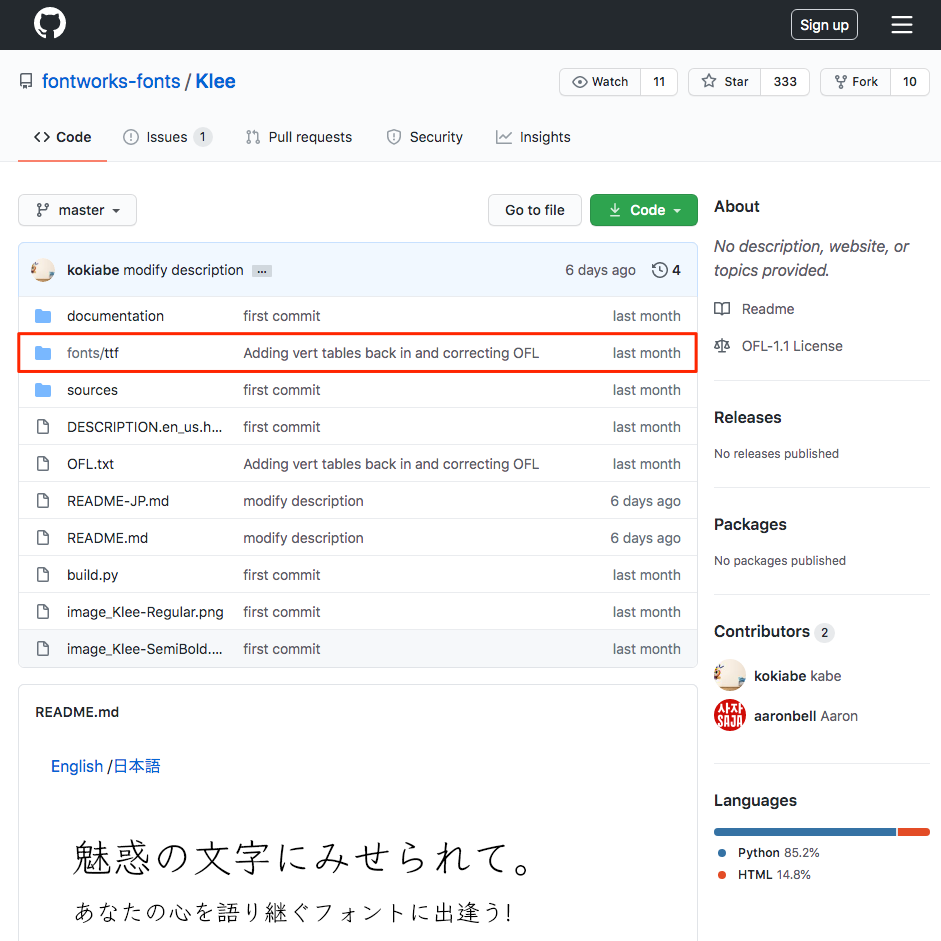Open the Pull requests tab
The image size is (941, 941).
(299, 137)
